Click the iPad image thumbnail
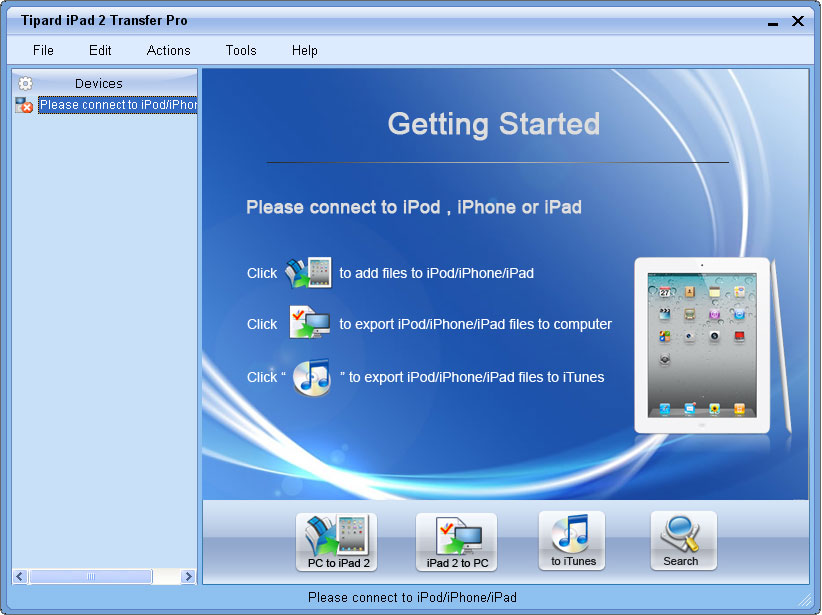 coord(702,345)
